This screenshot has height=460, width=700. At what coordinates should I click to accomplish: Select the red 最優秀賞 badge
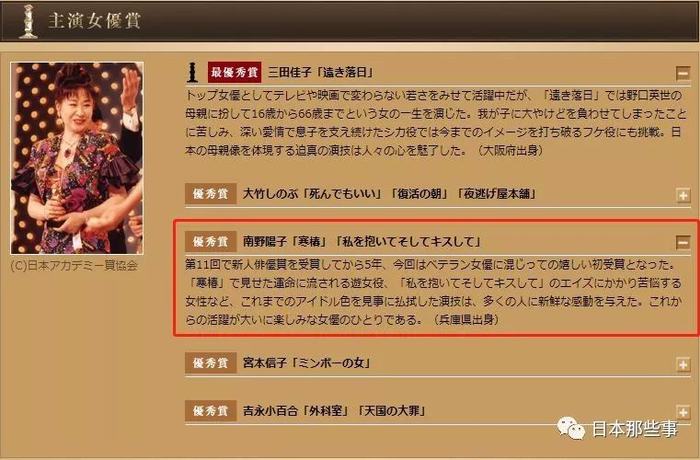tap(234, 72)
